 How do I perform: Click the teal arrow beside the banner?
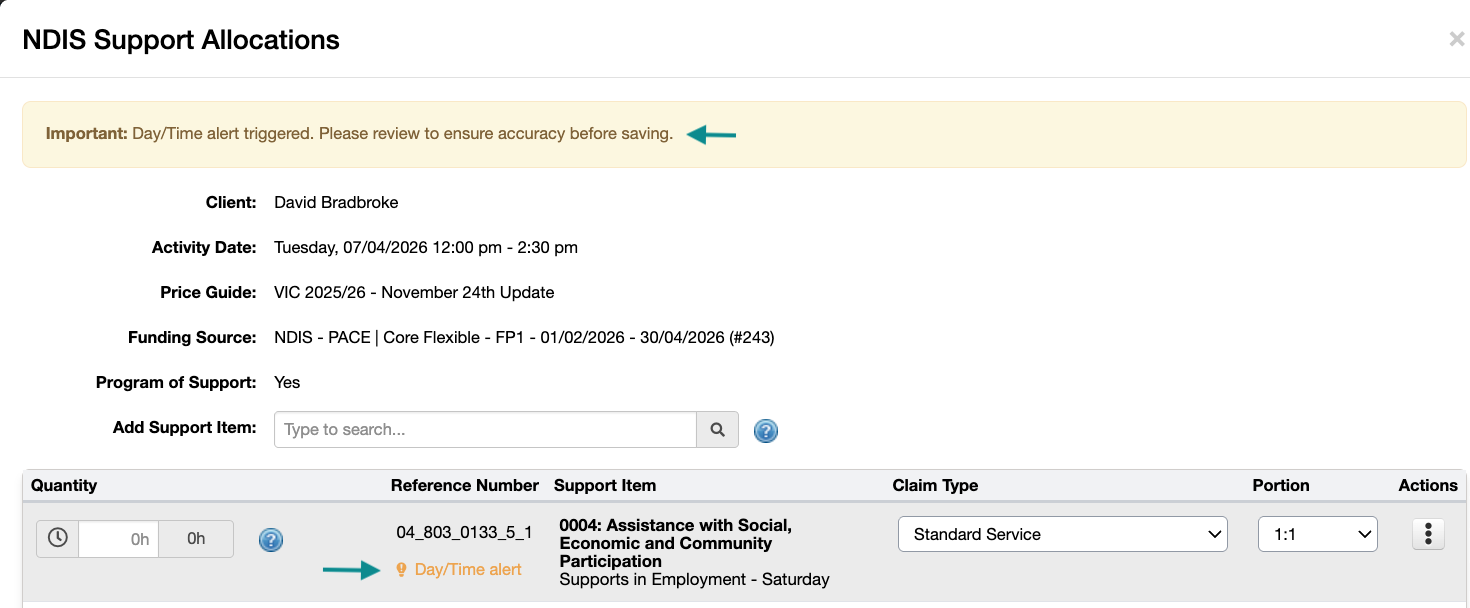click(711, 134)
